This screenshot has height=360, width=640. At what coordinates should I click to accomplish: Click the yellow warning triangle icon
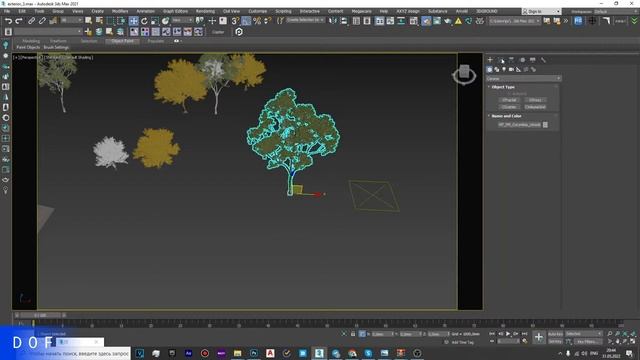[x=458, y=20]
